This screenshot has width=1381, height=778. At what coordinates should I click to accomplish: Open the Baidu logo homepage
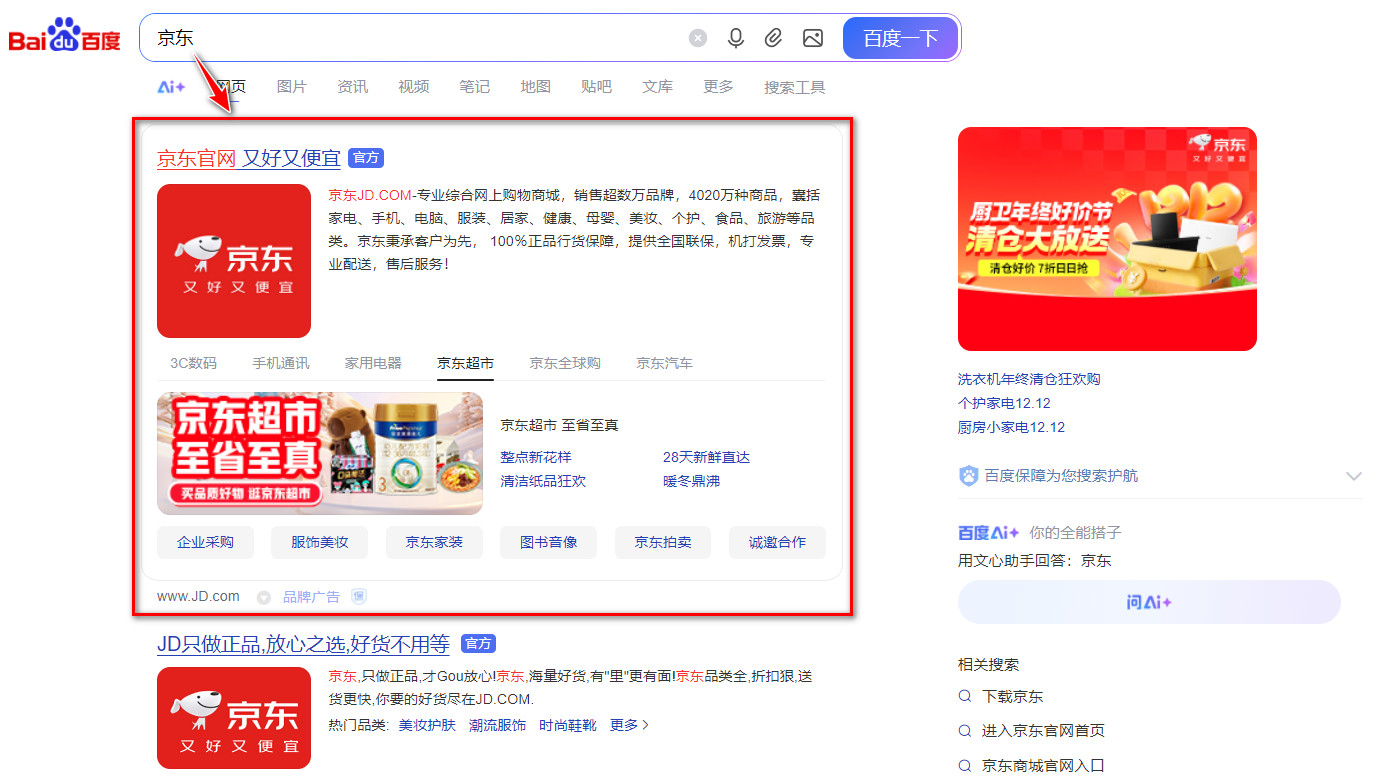[x=65, y=38]
